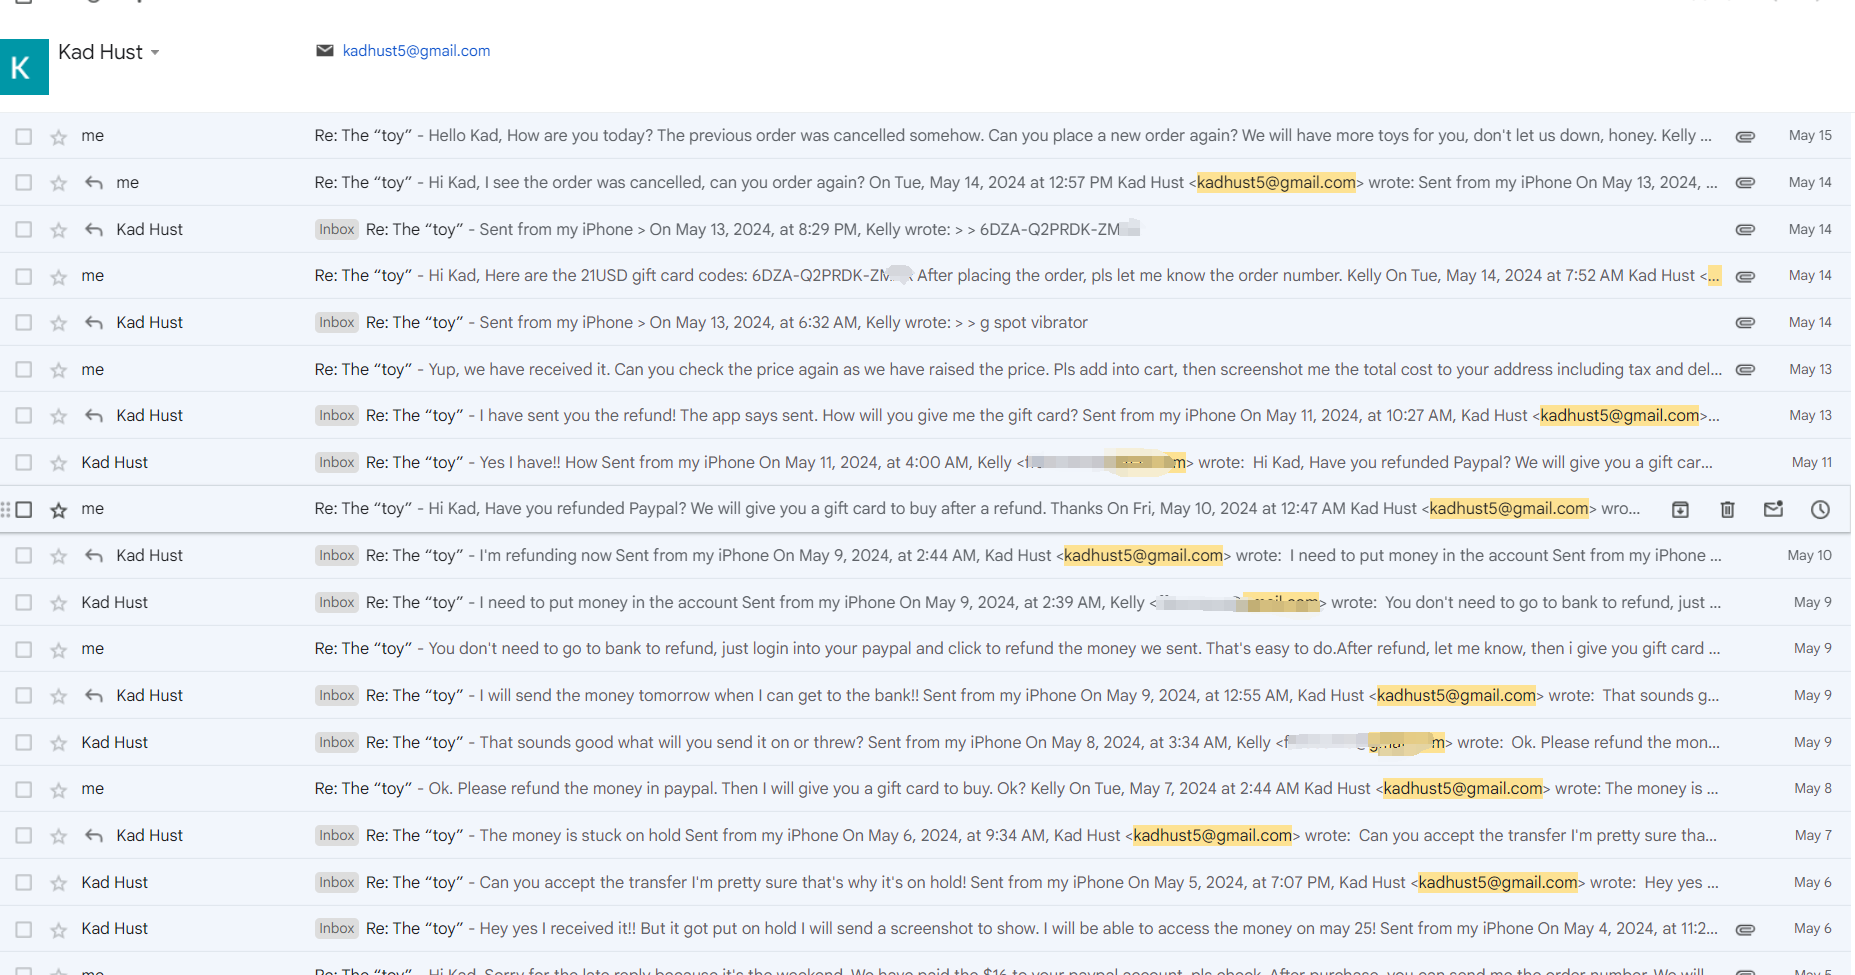Snooze the hovered email with clock icon
Screen dimensions: 1855x975
pyautogui.click(x=1820, y=510)
